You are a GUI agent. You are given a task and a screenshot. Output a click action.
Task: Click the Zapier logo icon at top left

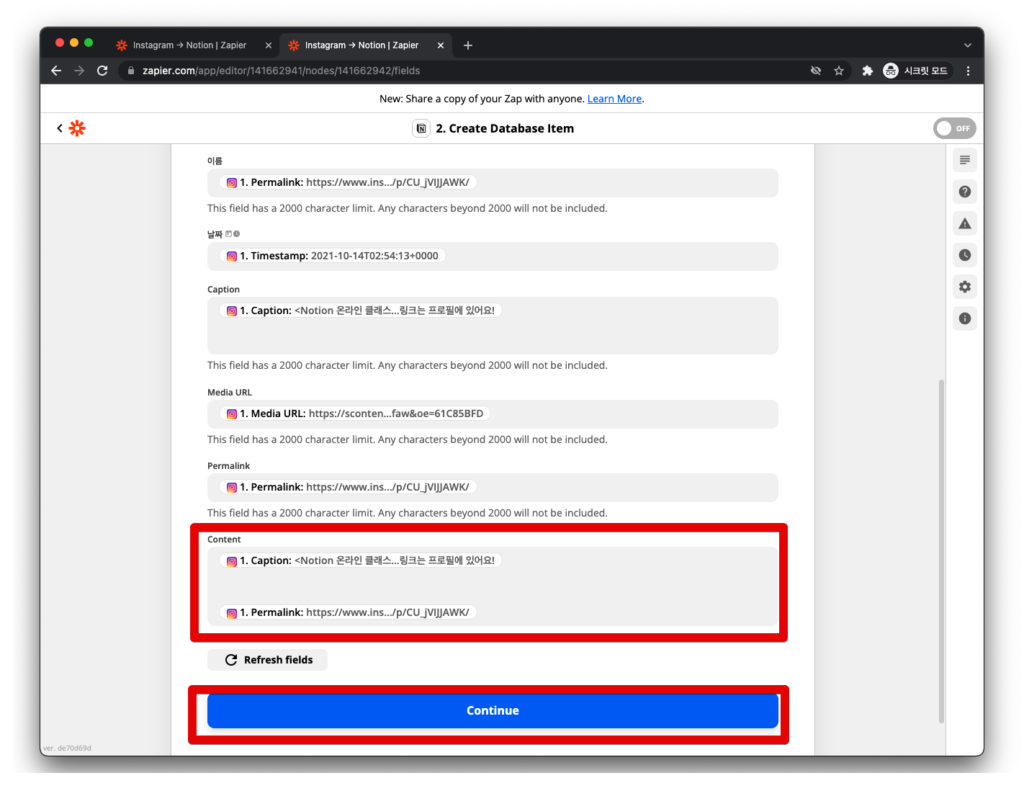tap(77, 128)
